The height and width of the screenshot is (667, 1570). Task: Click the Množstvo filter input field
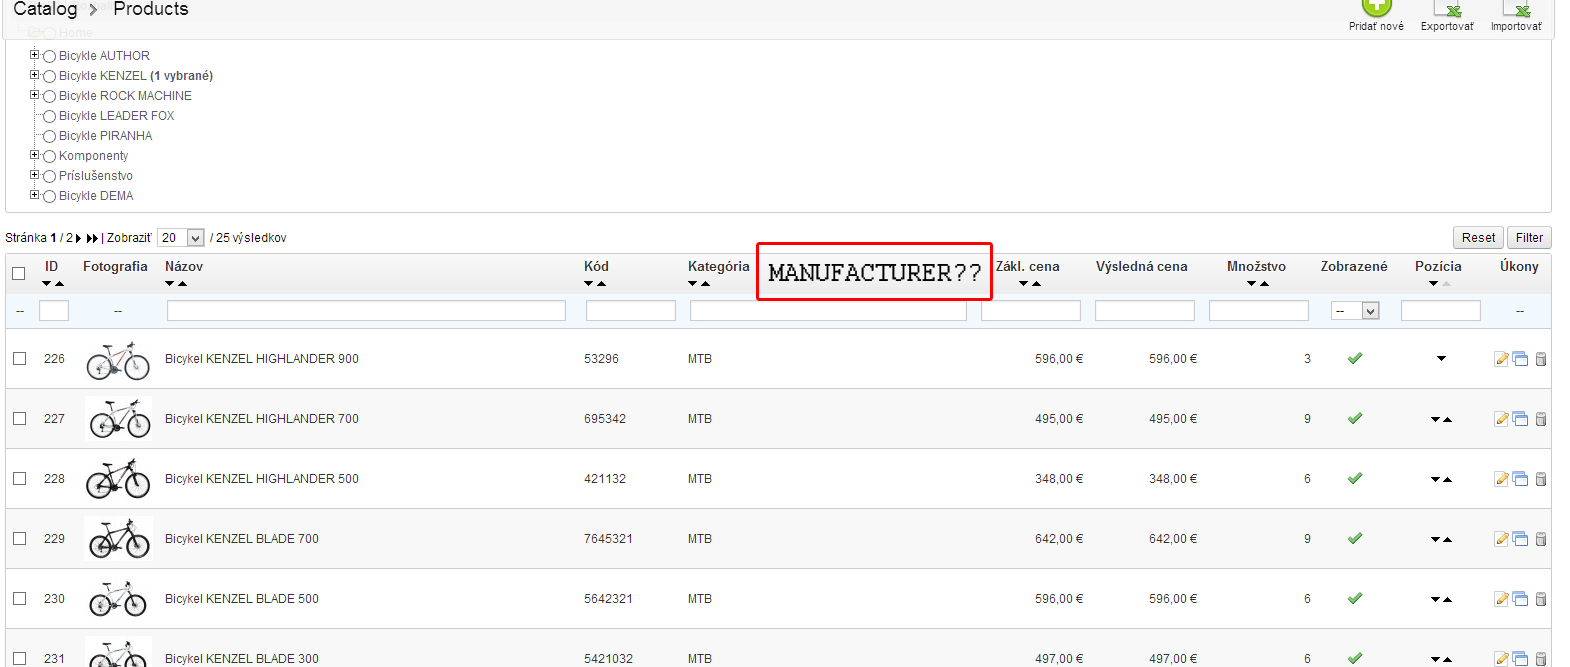pos(1259,311)
